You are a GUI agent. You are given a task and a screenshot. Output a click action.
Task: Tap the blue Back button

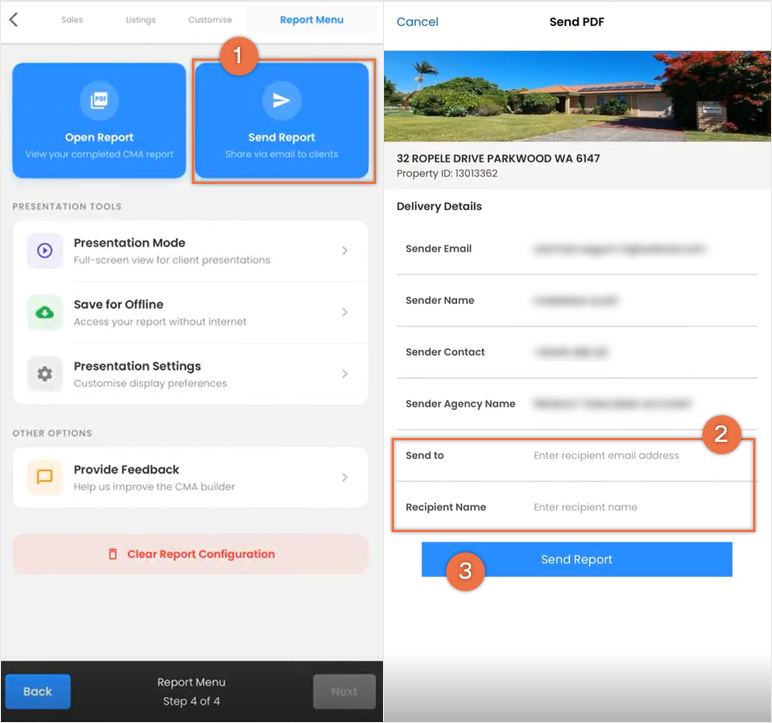pyautogui.click(x=38, y=691)
